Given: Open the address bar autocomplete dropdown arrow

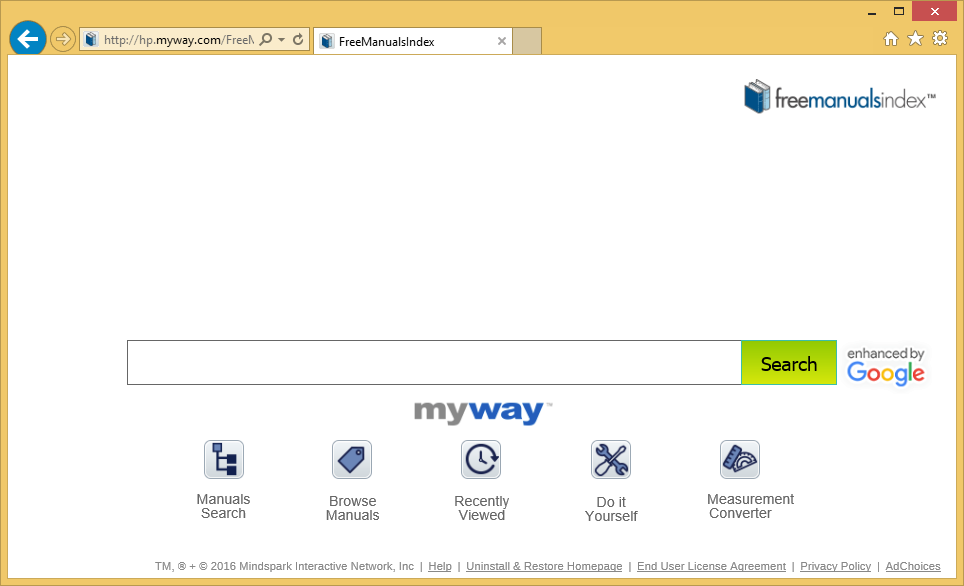Looking at the screenshot, I should 282,39.
